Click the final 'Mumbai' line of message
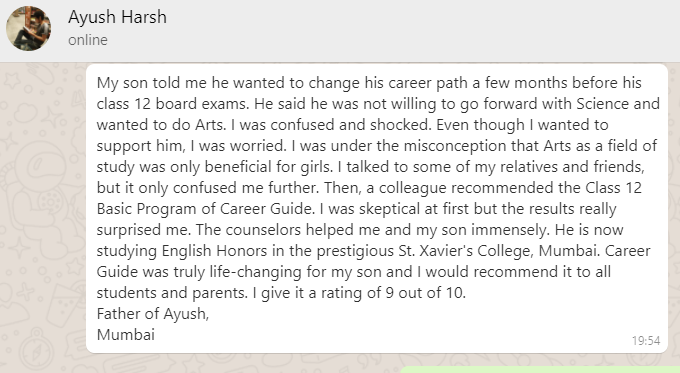 126,335
